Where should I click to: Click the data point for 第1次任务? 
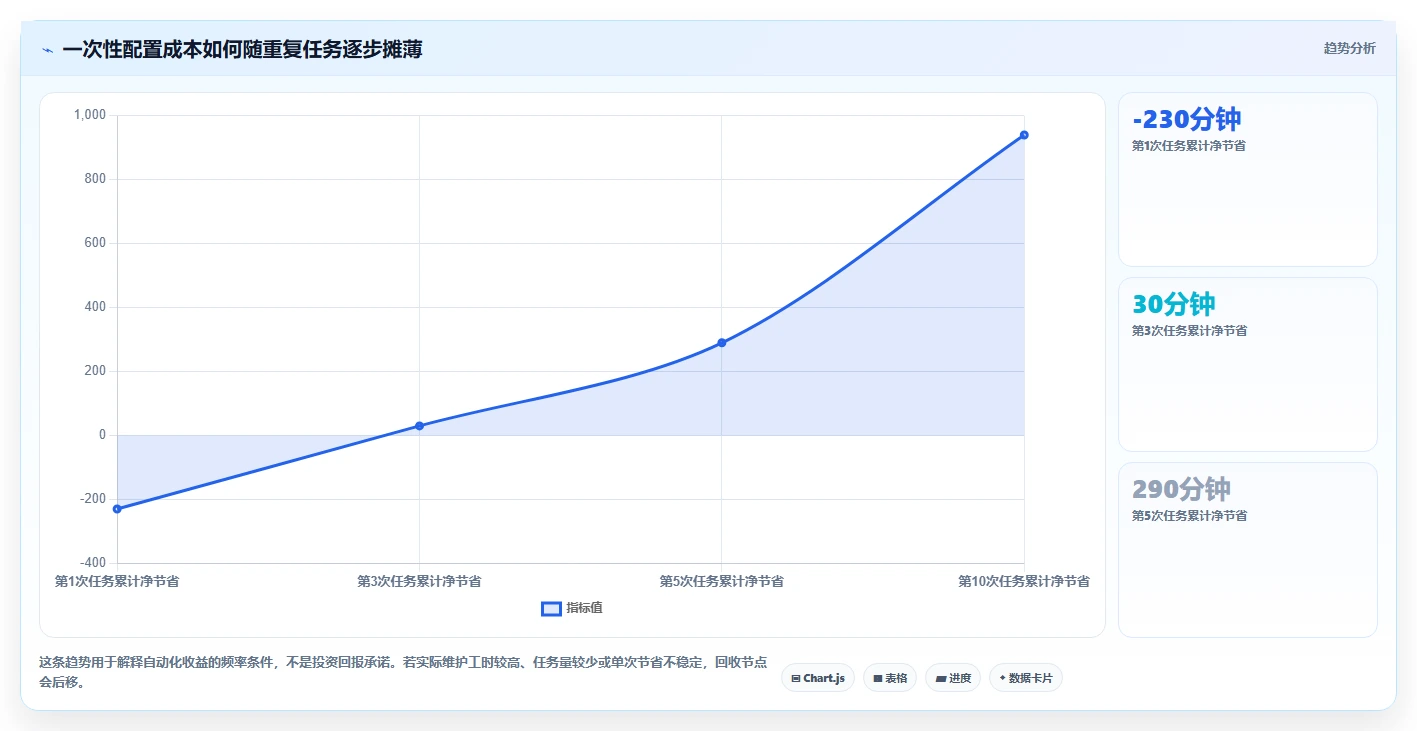[117, 509]
